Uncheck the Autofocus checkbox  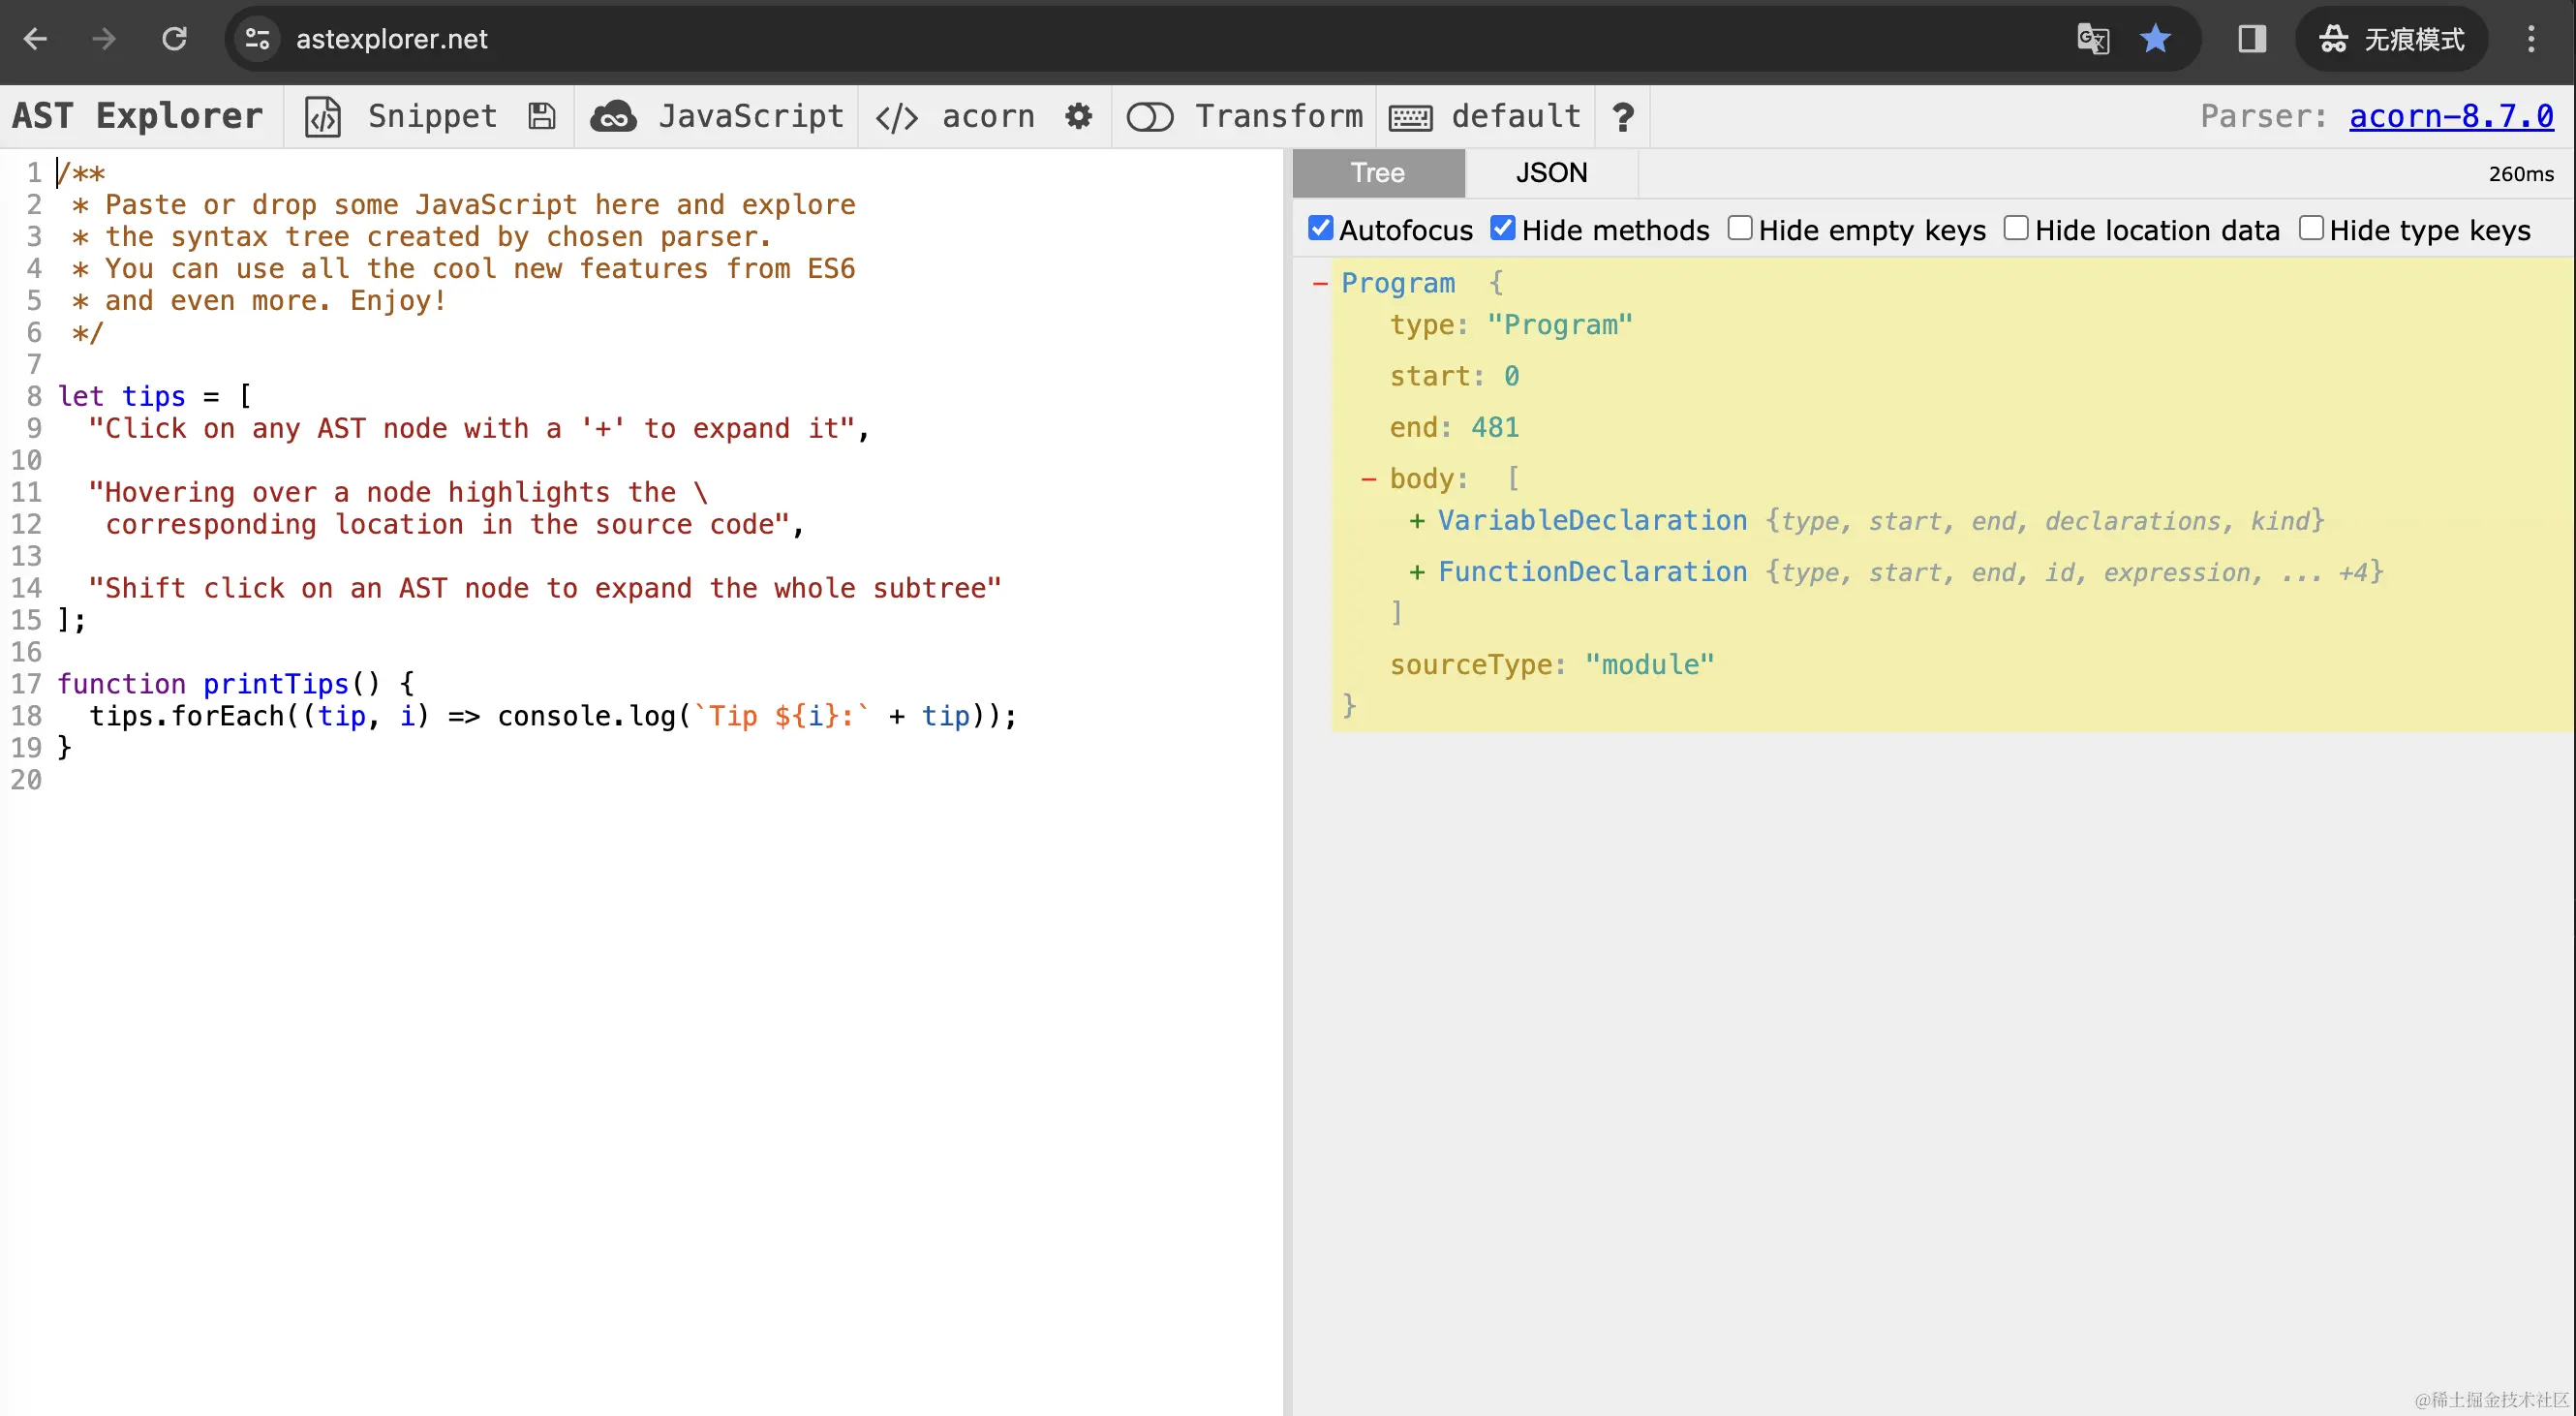(1320, 229)
